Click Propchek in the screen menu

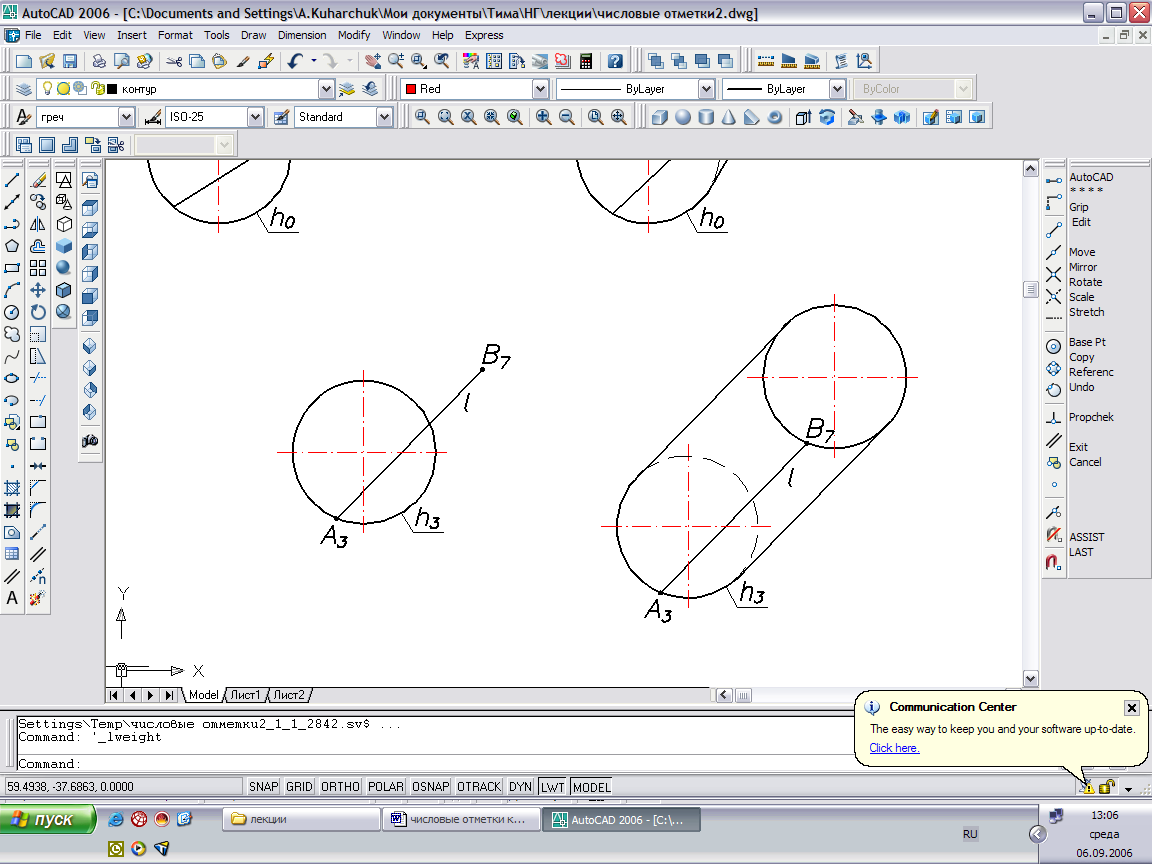pyautogui.click(x=1091, y=417)
